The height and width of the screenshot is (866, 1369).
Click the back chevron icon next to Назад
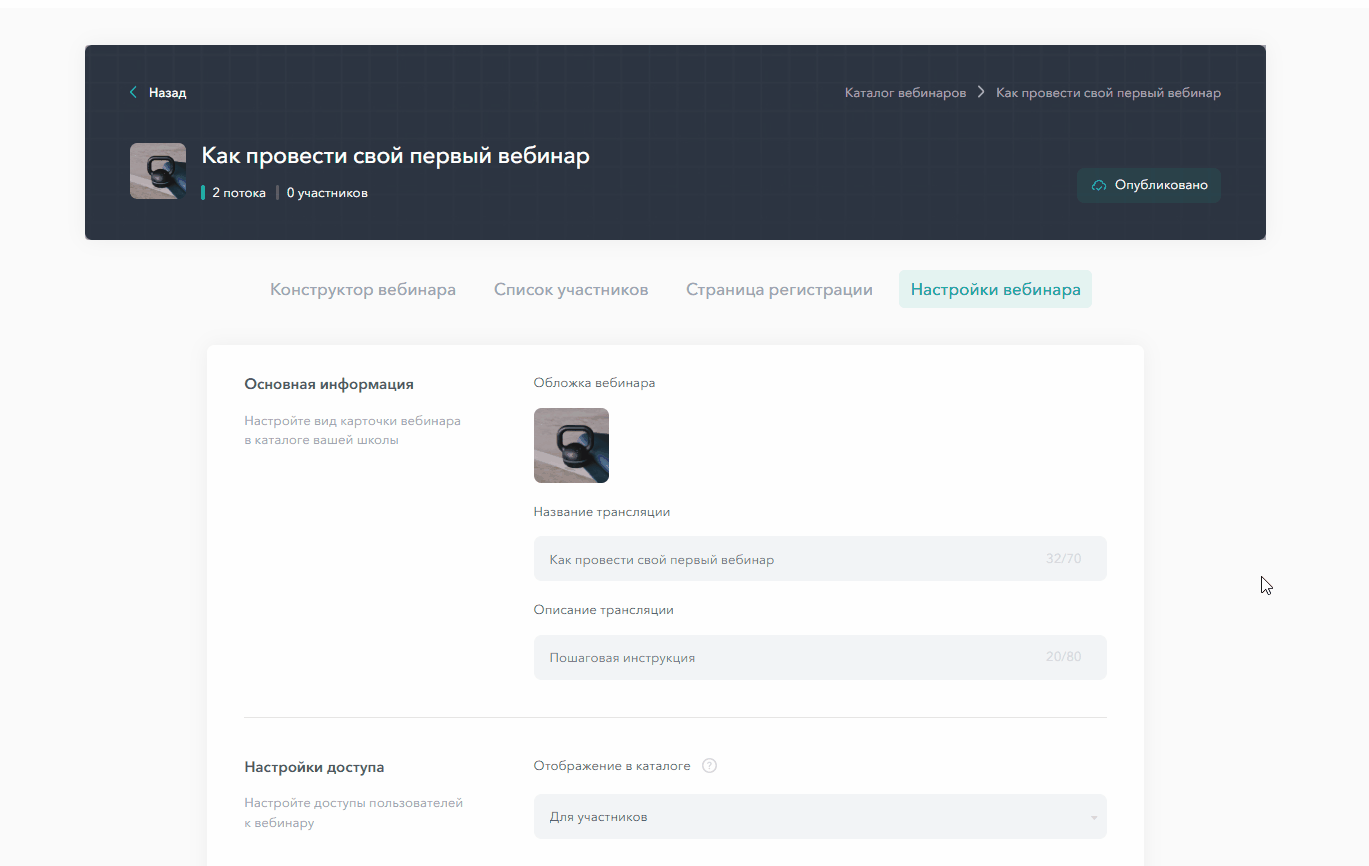click(x=133, y=93)
